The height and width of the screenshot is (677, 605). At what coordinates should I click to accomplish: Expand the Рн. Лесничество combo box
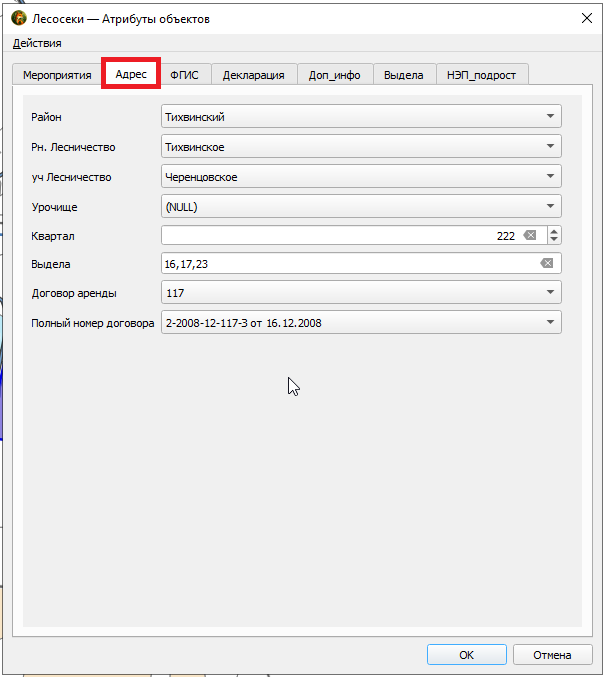coord(361,146)
